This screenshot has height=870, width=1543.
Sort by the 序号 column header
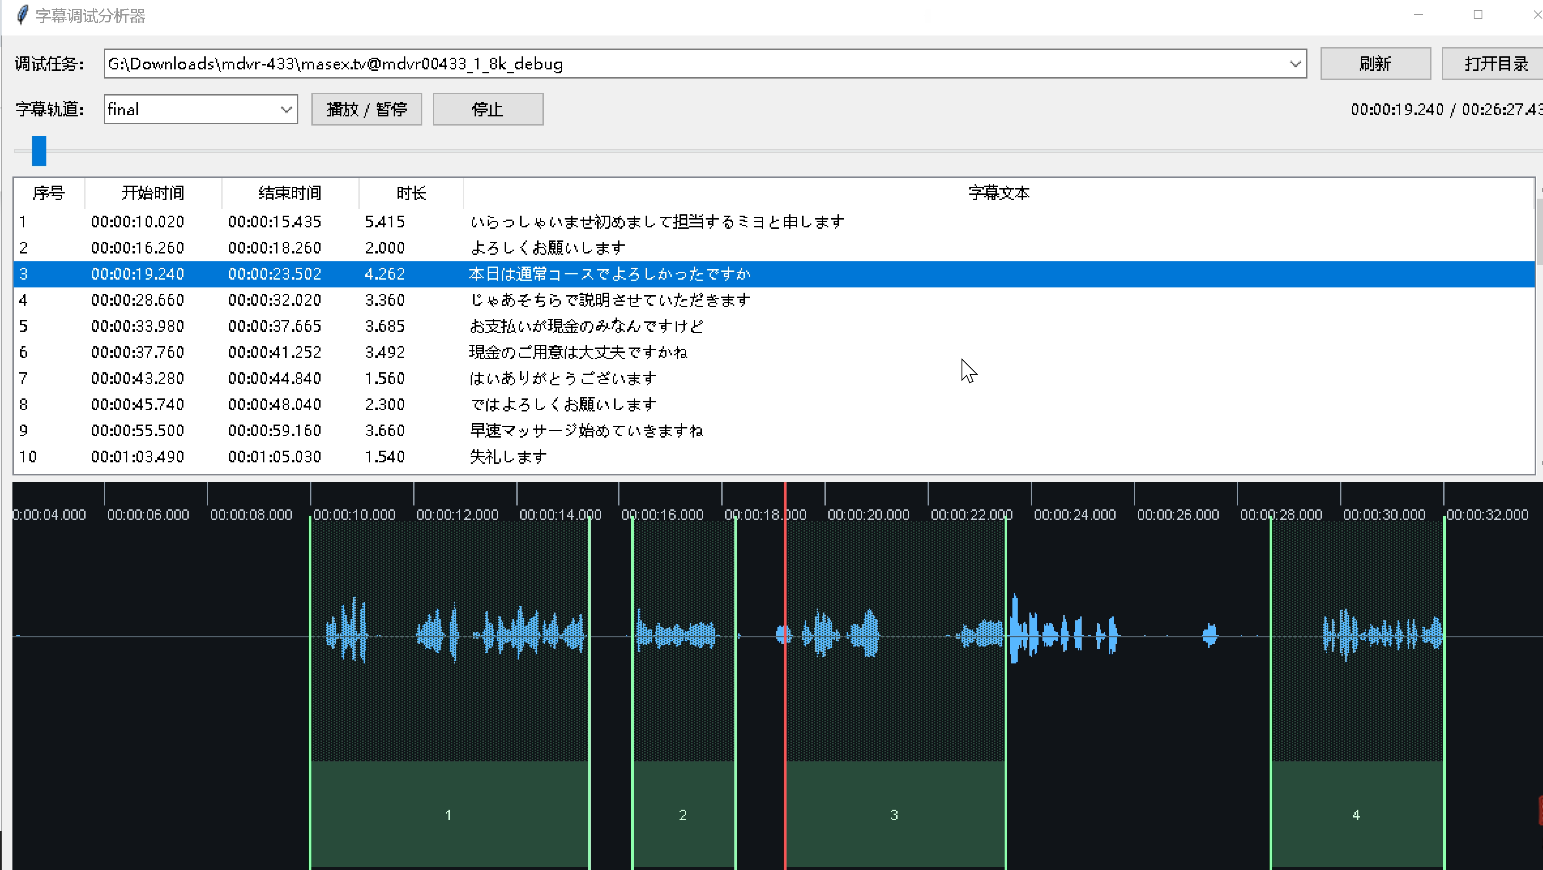click(49, 193)
